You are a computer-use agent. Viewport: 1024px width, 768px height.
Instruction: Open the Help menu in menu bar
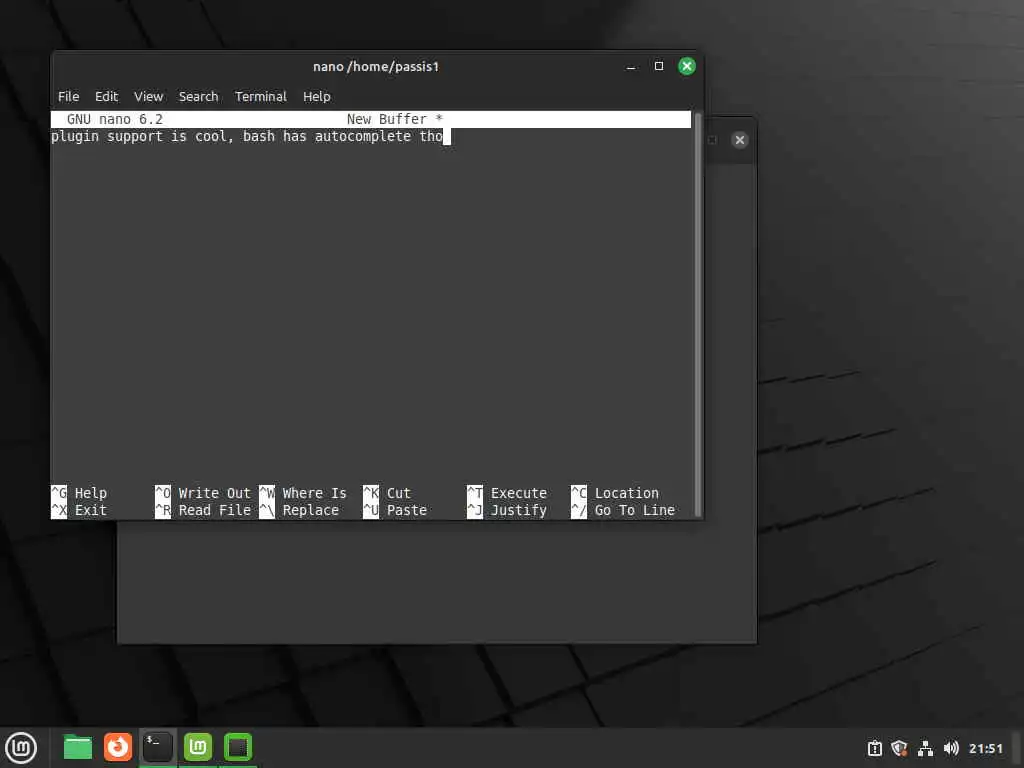click(x=317, y=97)
